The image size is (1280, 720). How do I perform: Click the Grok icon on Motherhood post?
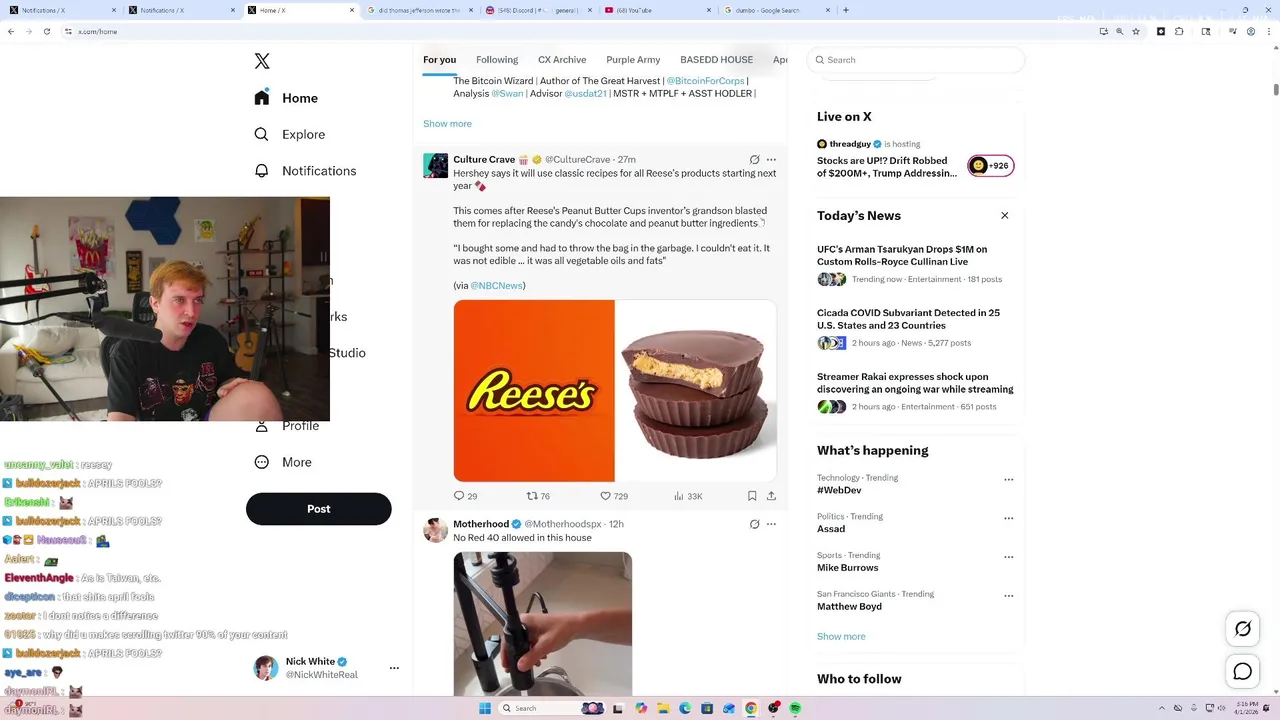755,524
